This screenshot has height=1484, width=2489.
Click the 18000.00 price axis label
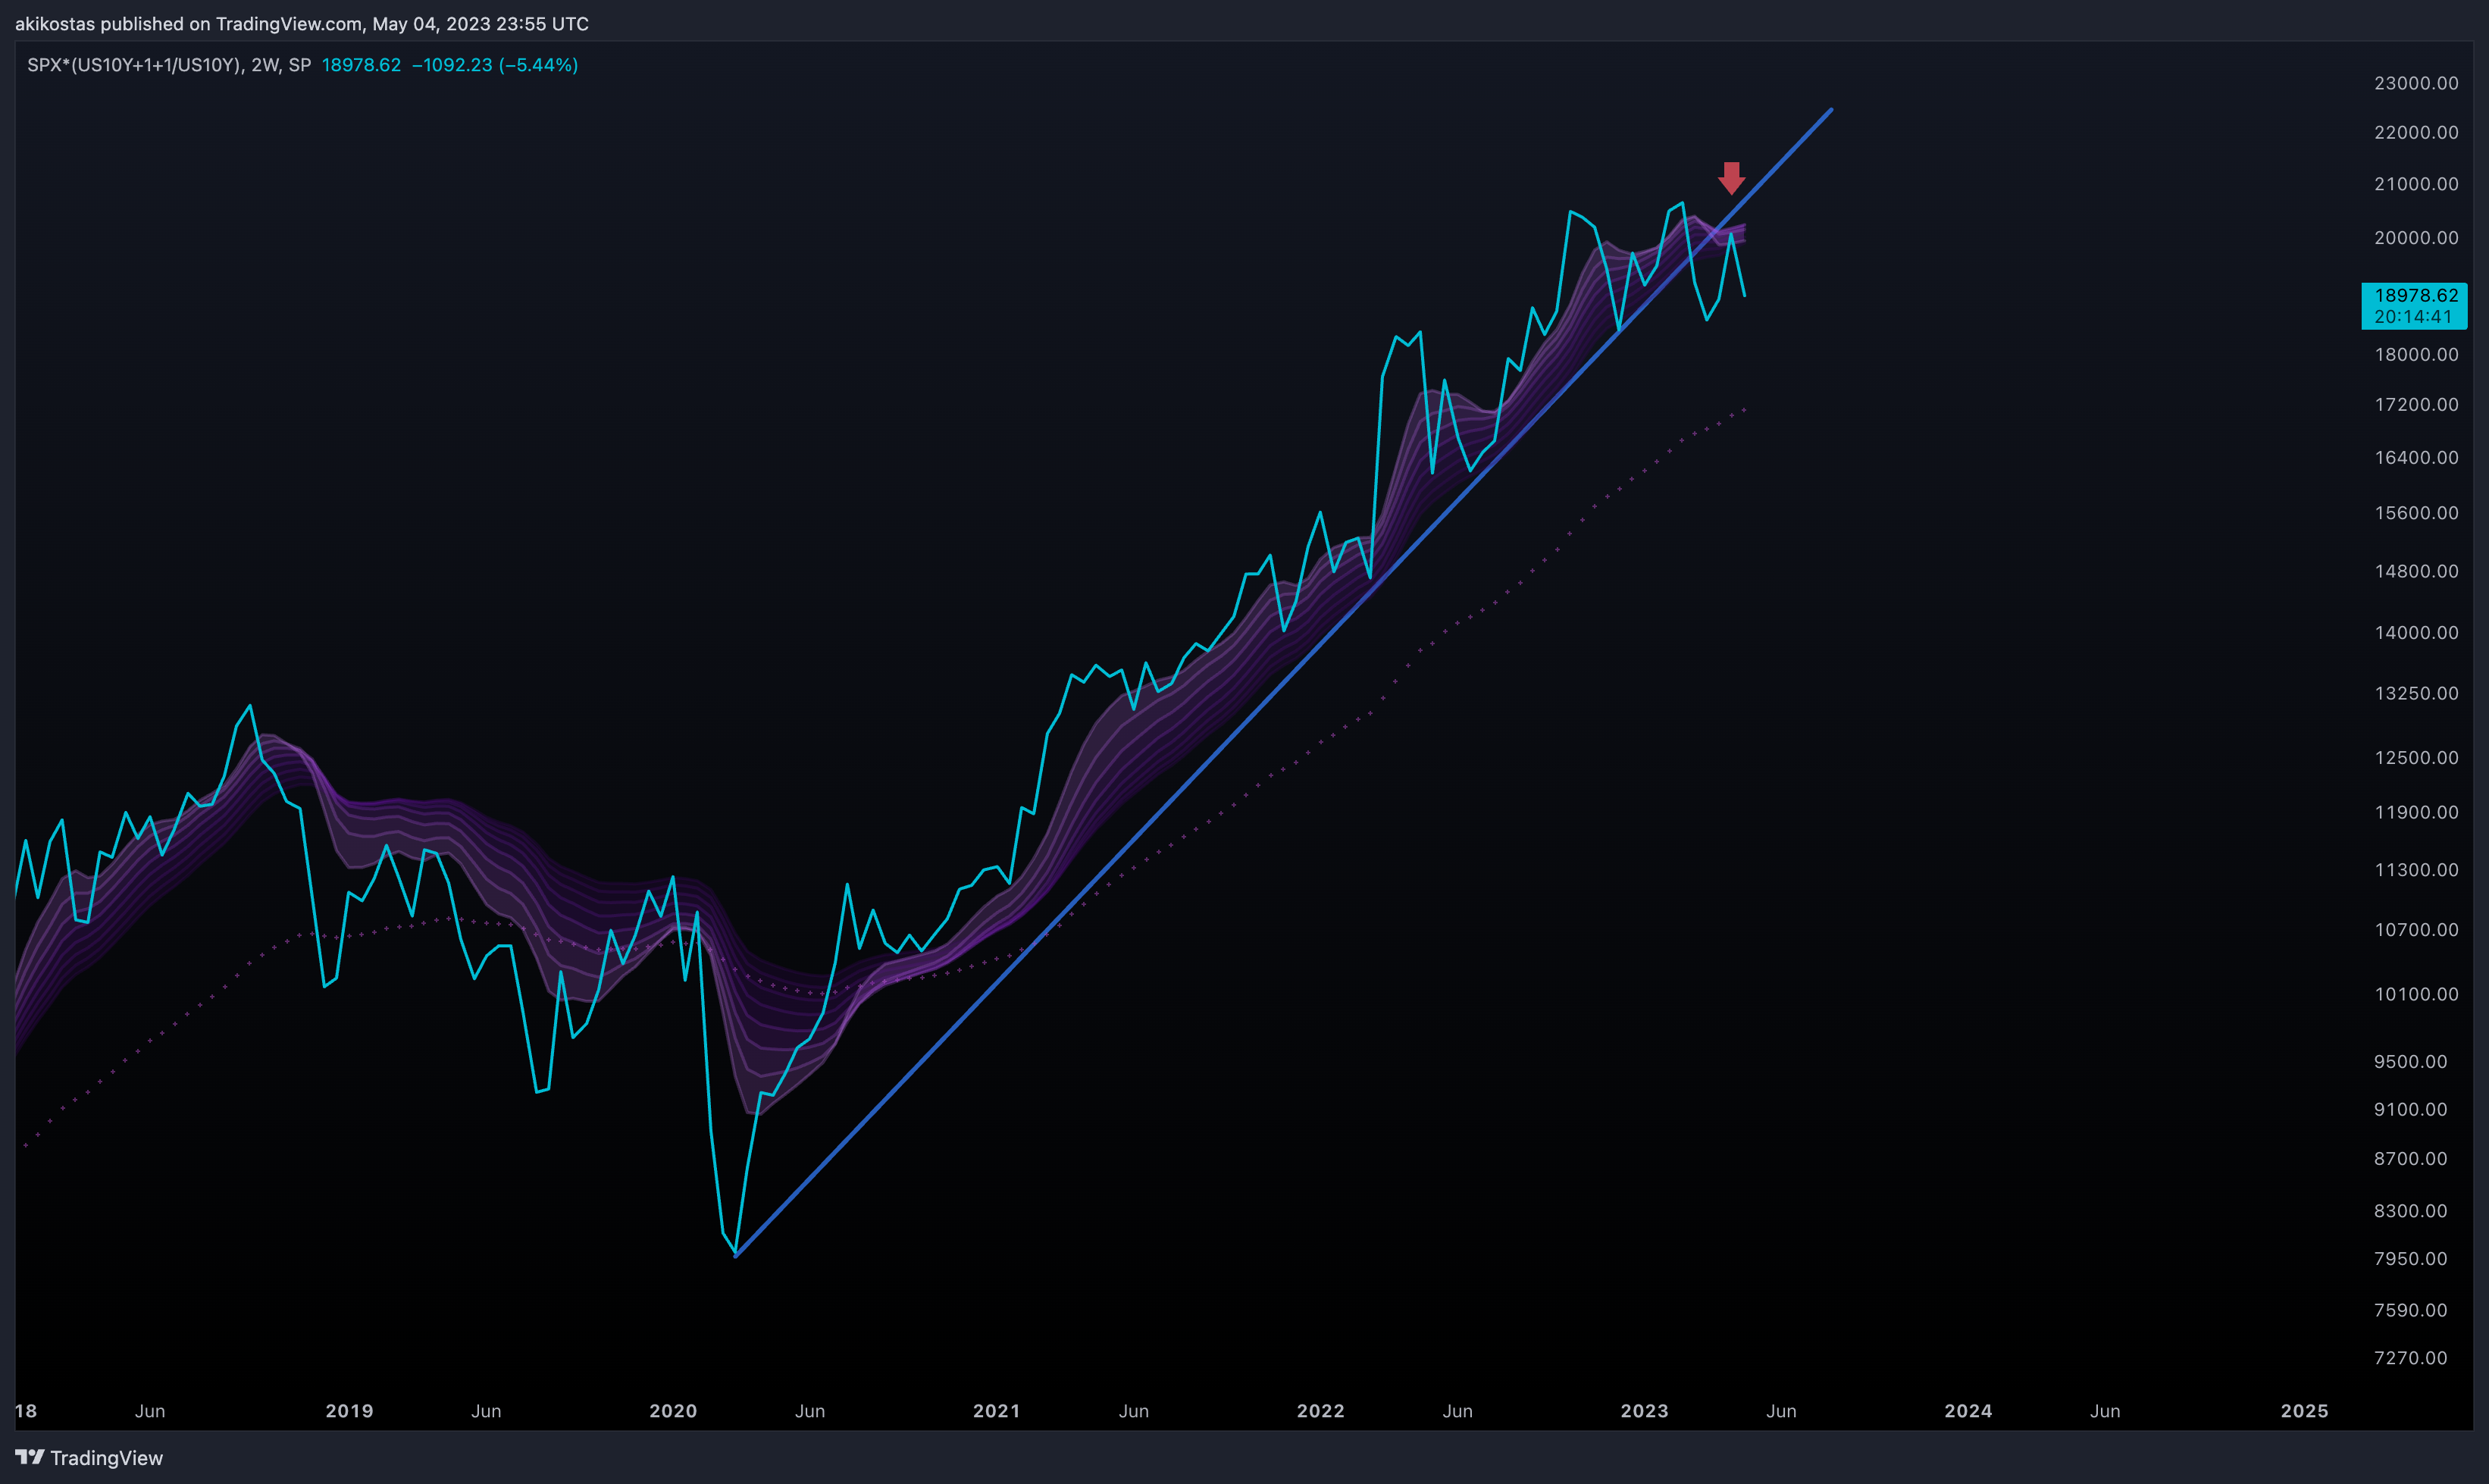point(2416,354)
